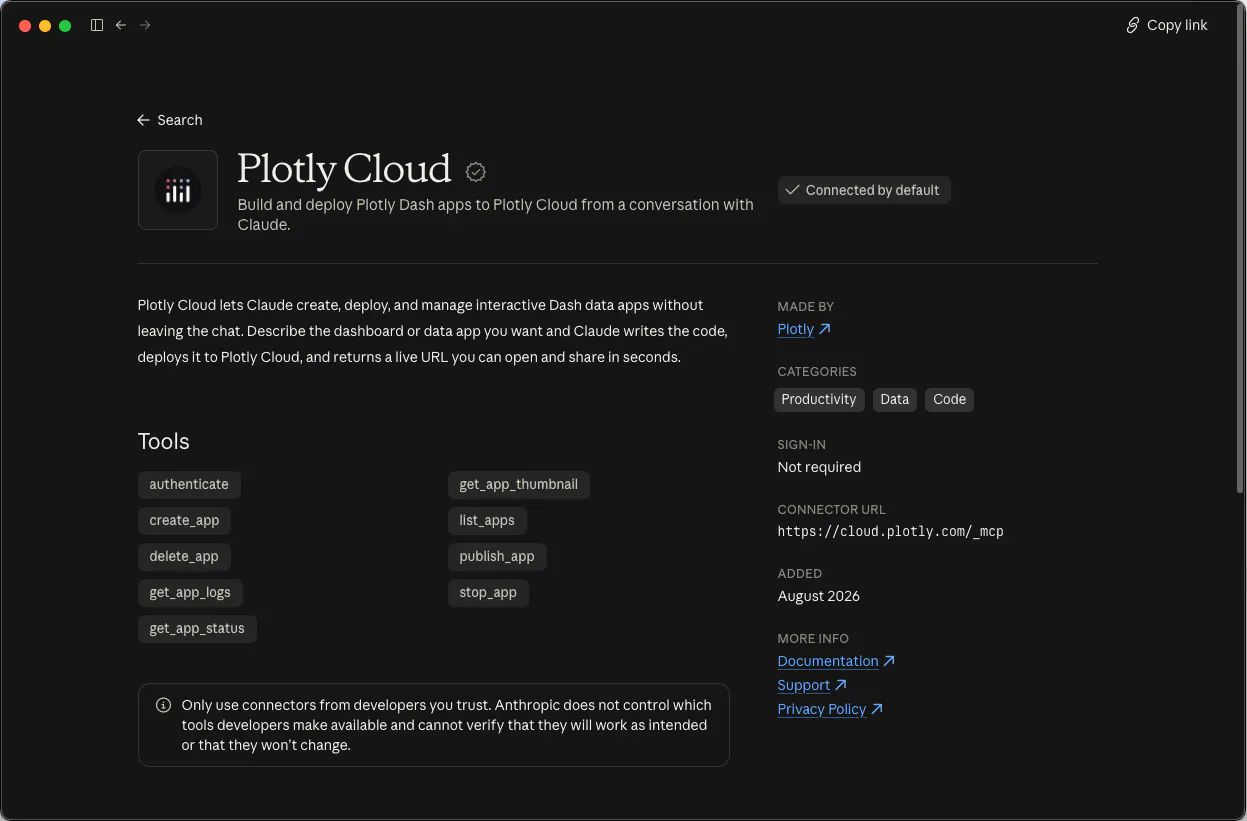Maximize the window with green button
The height and width of the screenshot is (821, 1247).
click(x=65, y=25)
